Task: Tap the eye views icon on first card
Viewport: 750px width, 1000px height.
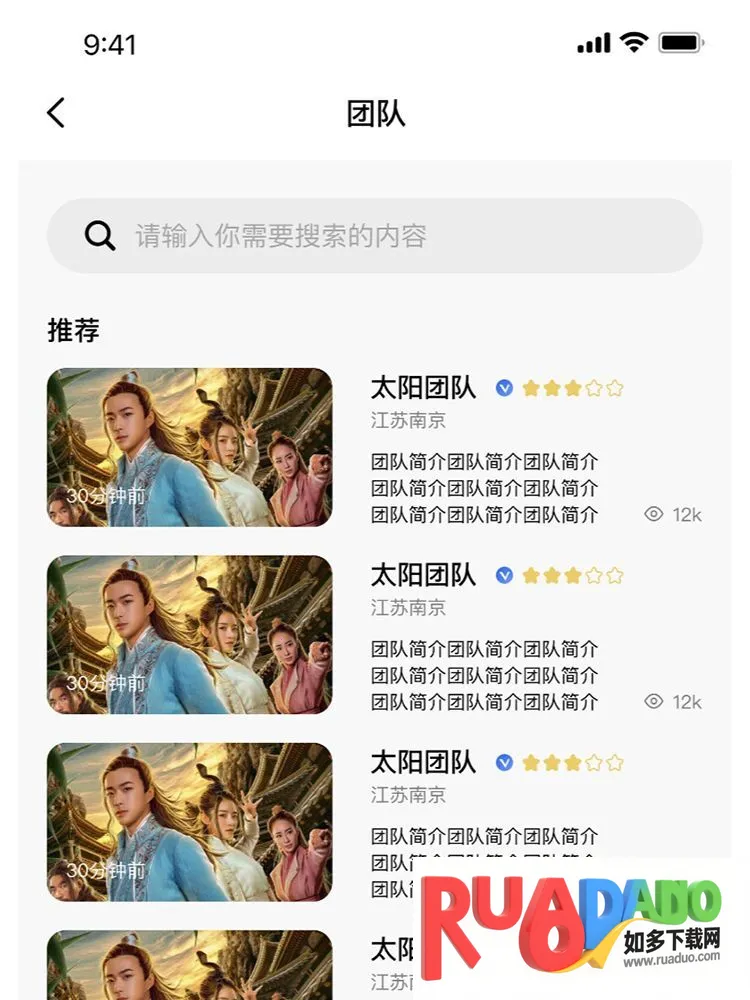Action: point(654,514)
